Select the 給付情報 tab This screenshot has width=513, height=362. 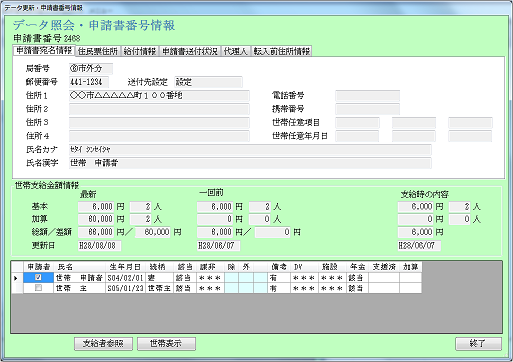click(140, 51)
